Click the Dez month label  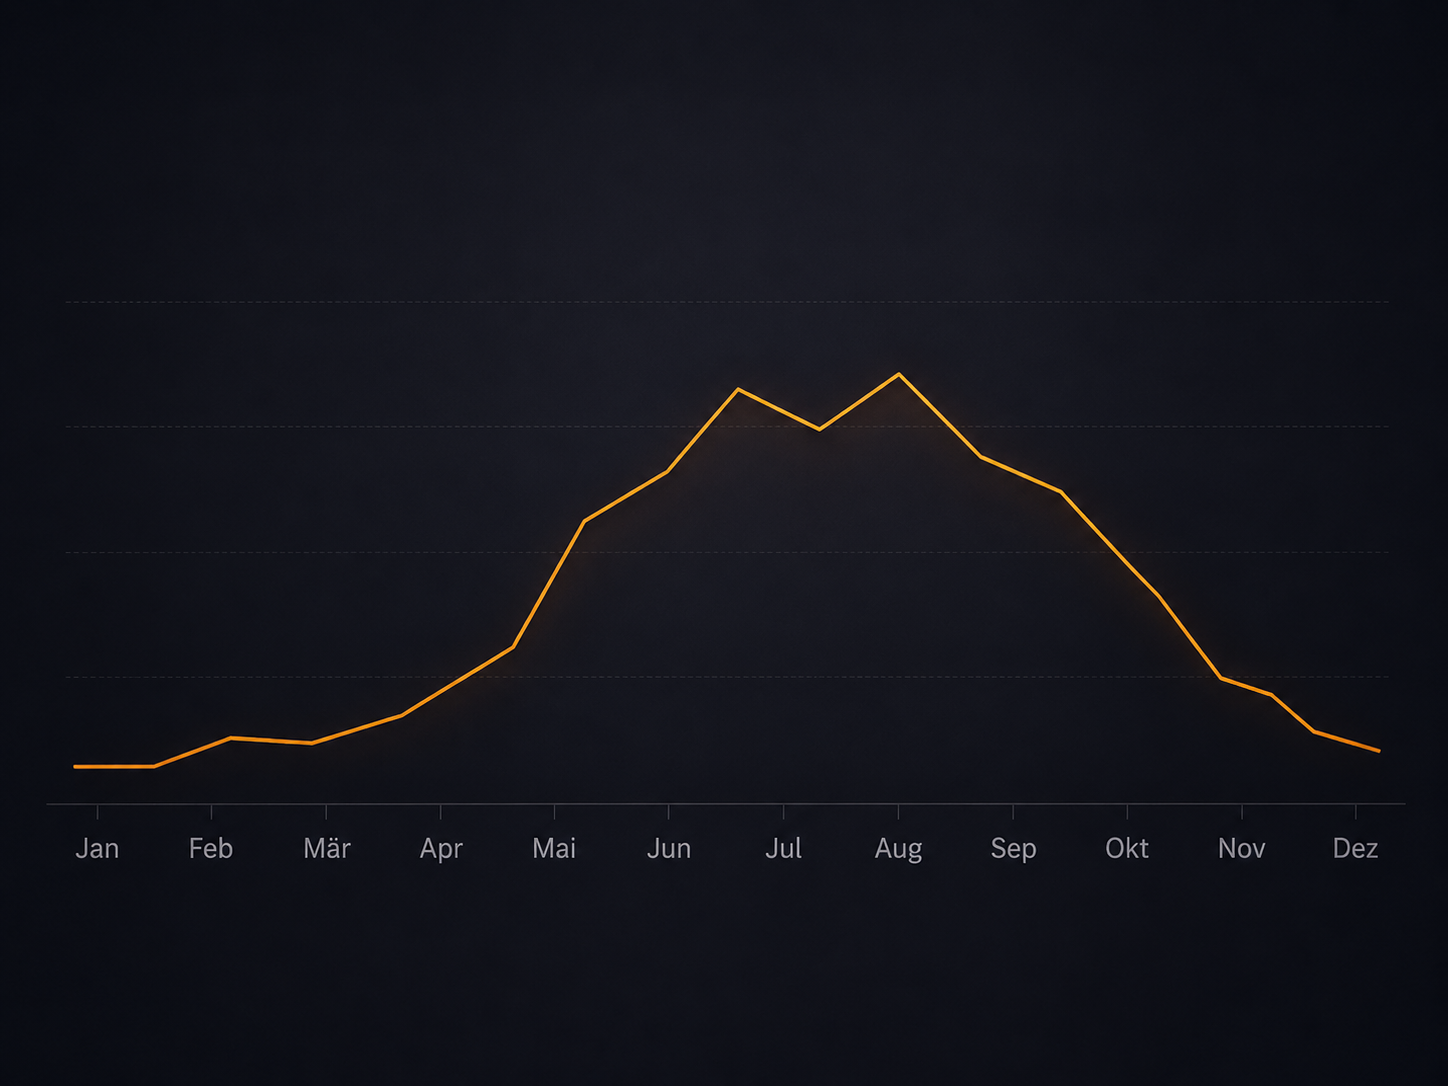(x=1356, y=848)
